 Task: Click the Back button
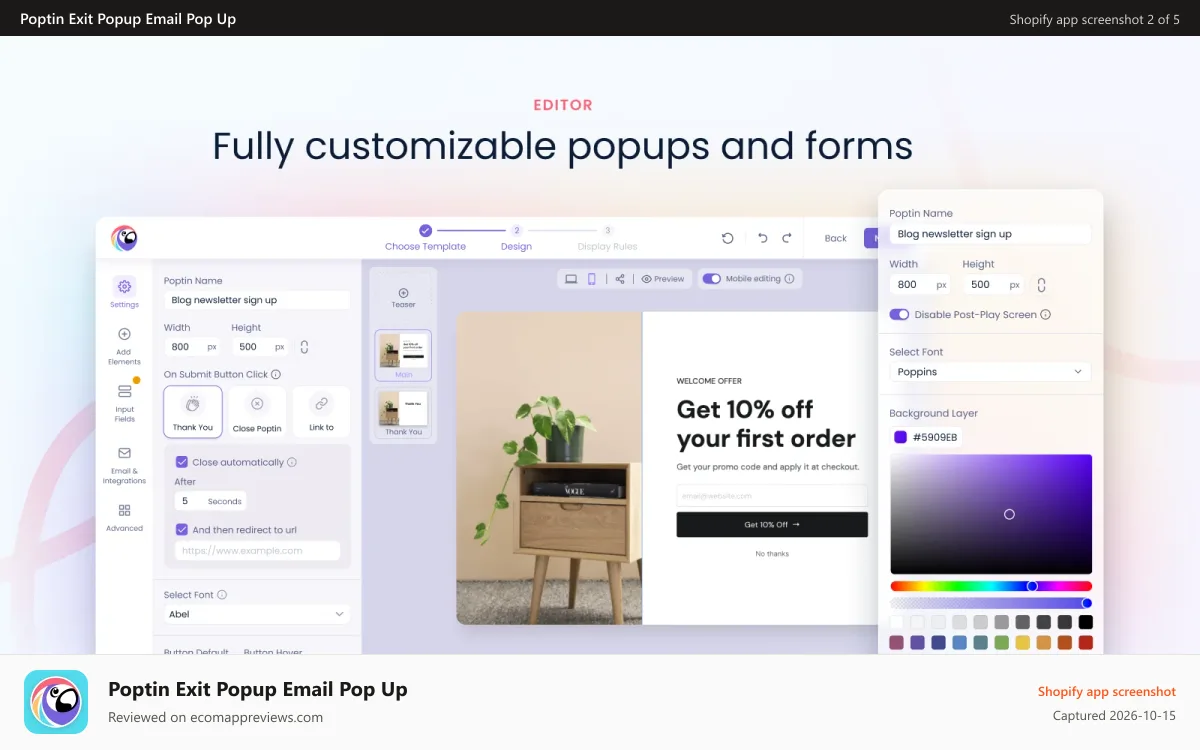click(x=836, y=238)
